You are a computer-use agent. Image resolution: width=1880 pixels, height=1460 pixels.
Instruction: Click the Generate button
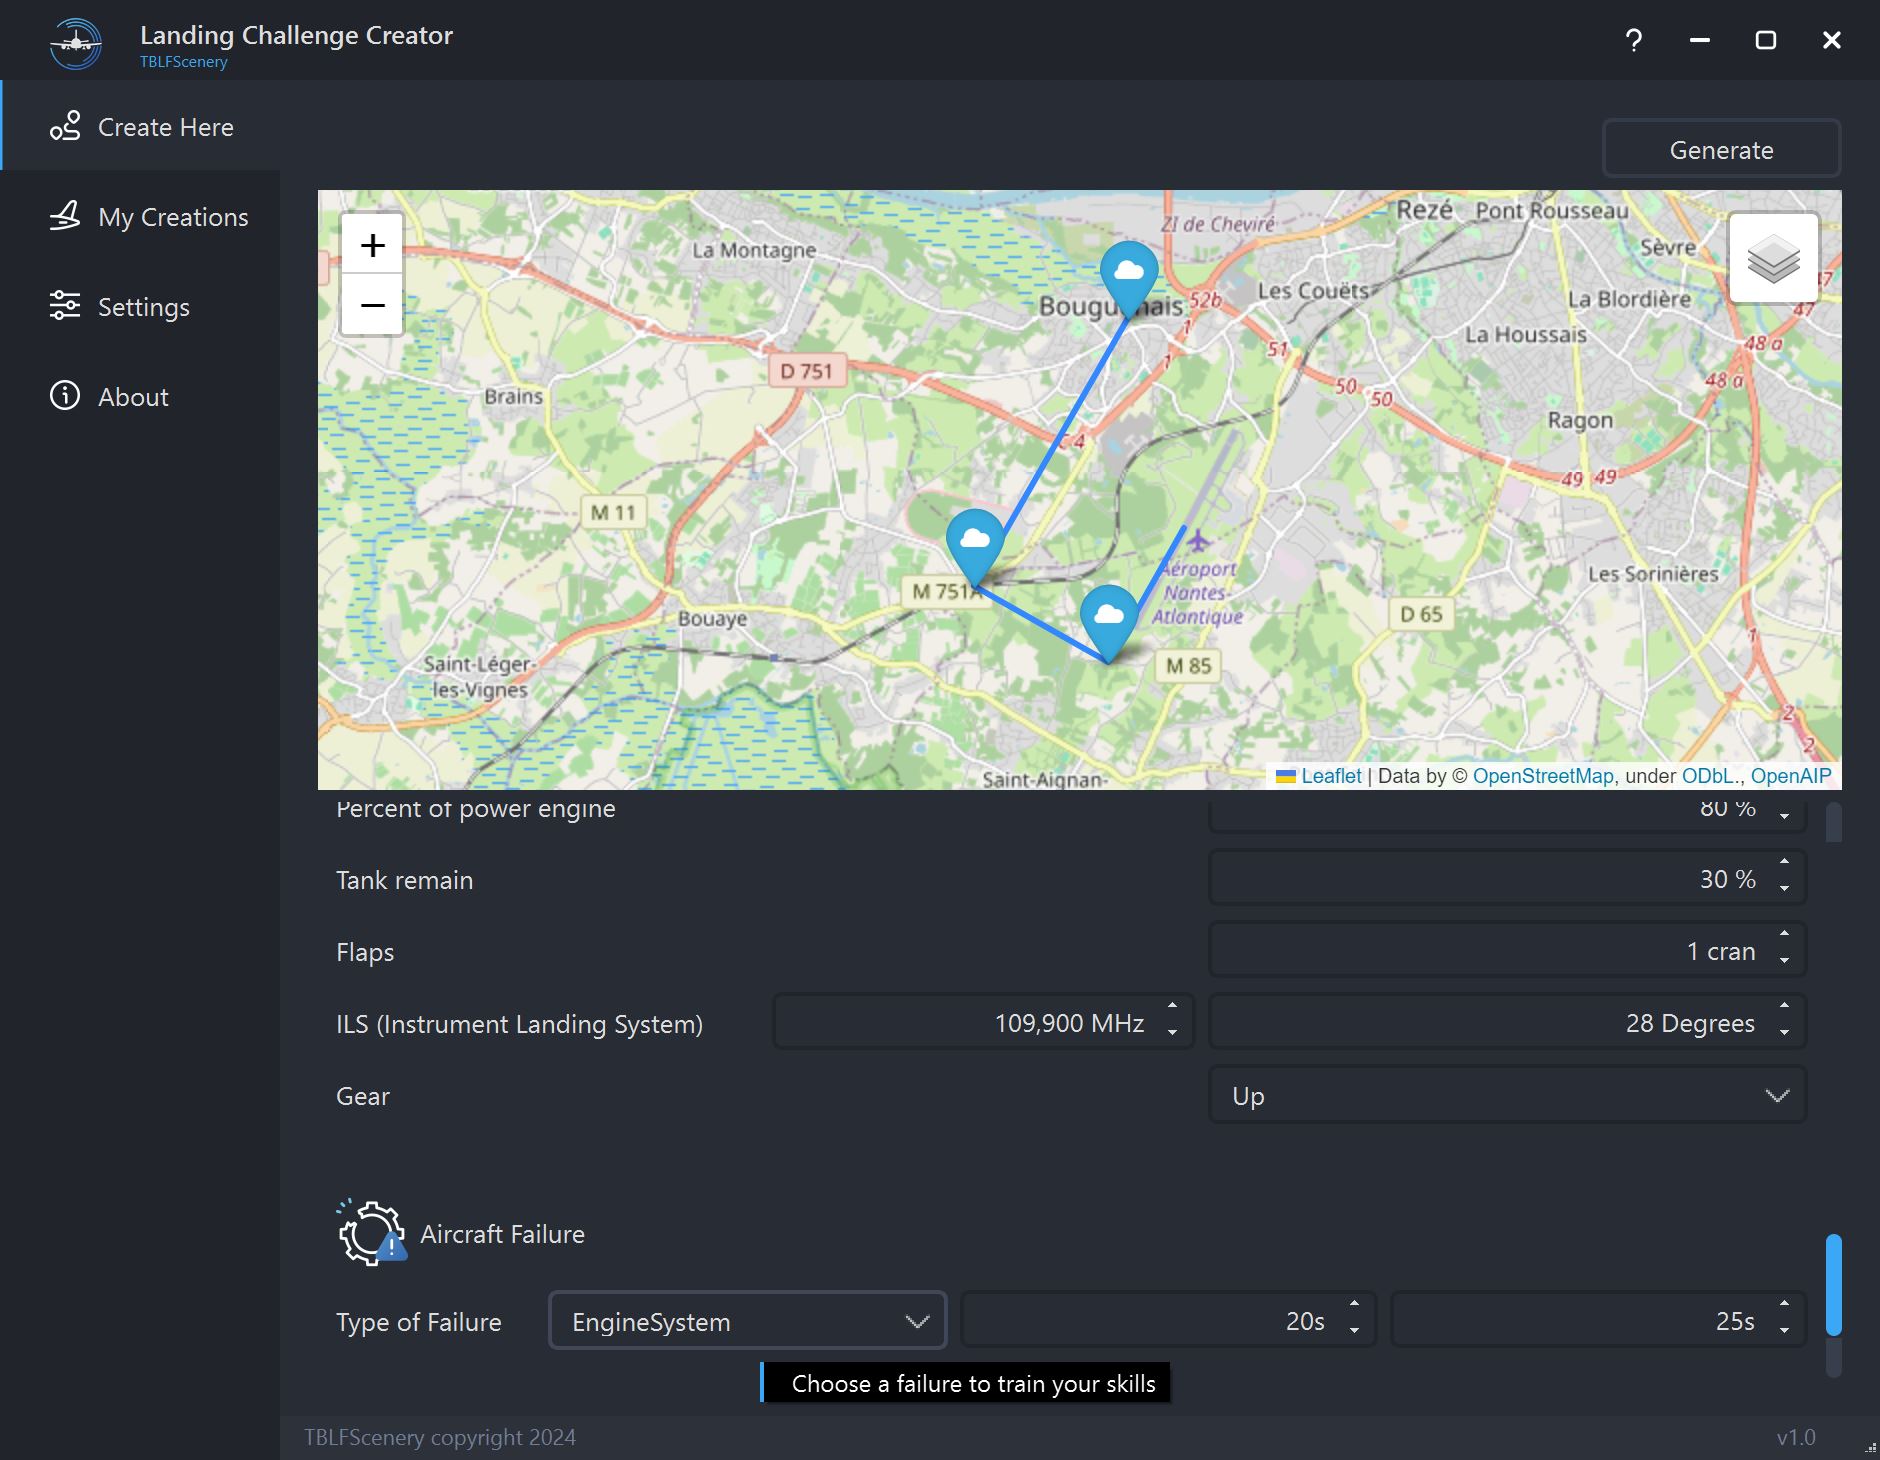pos(1721,150)
